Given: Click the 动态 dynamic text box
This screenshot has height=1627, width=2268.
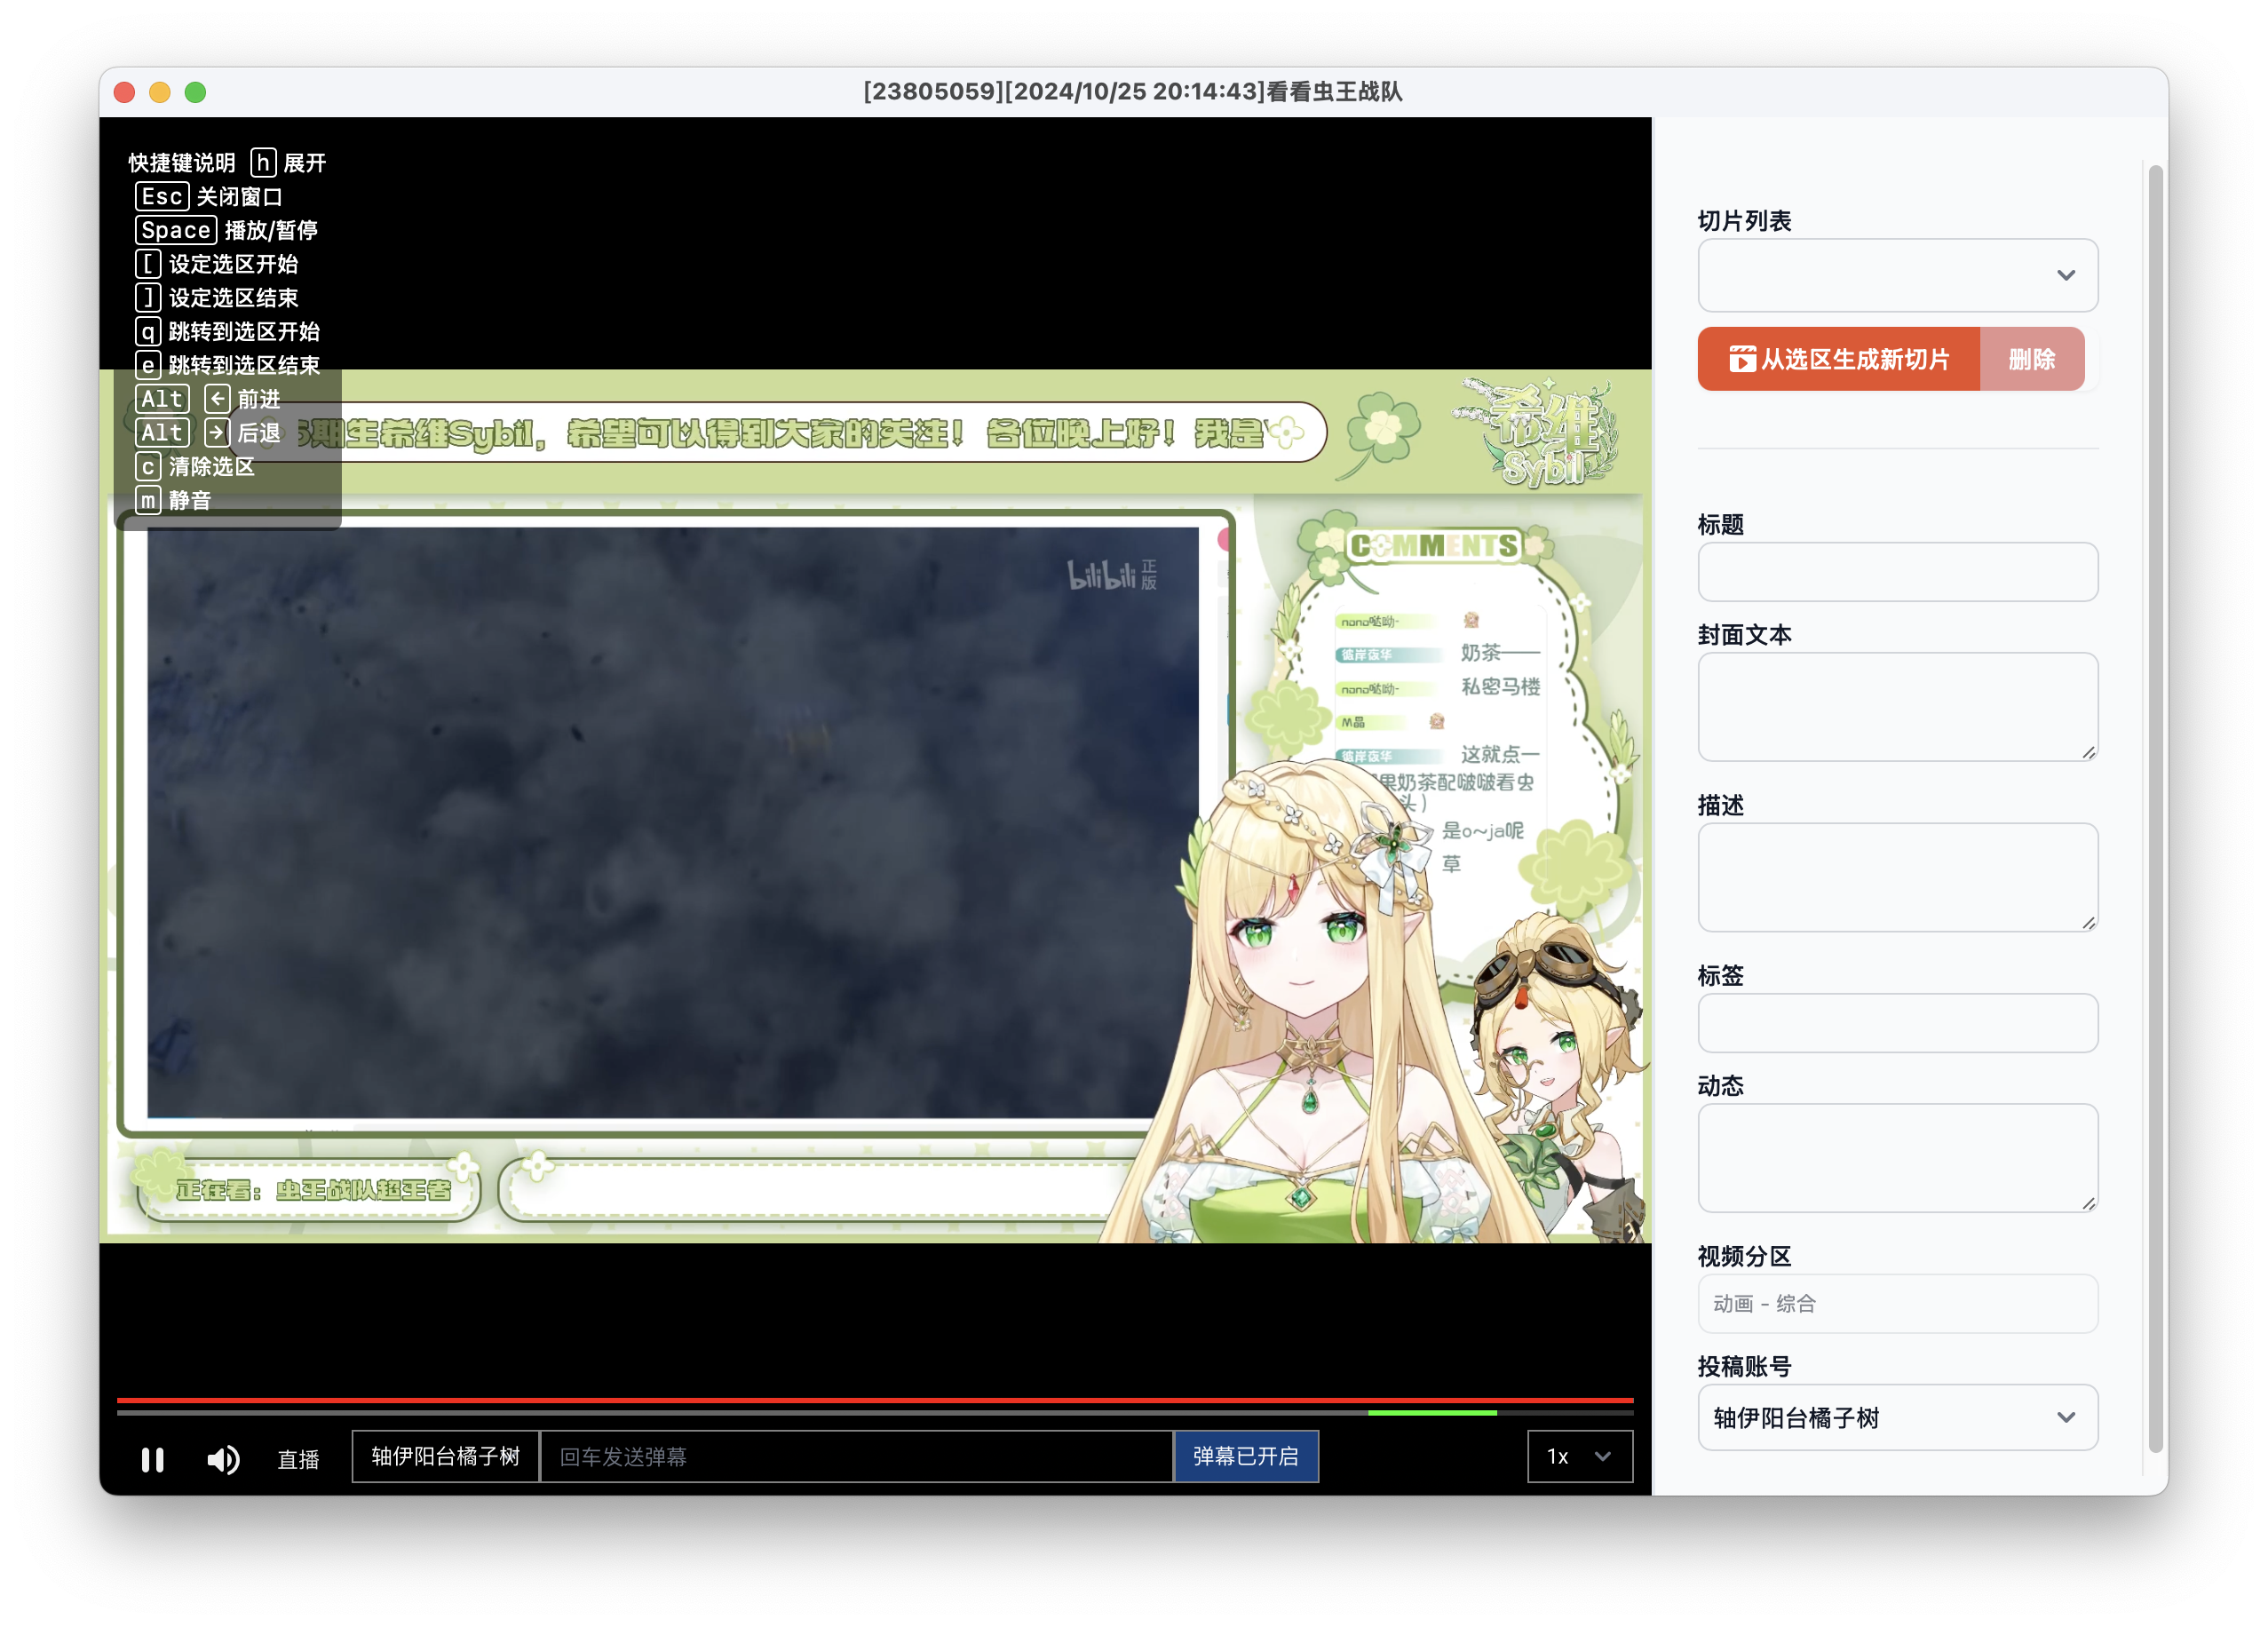Looking at the screenshot, I should point(1897,1157).
